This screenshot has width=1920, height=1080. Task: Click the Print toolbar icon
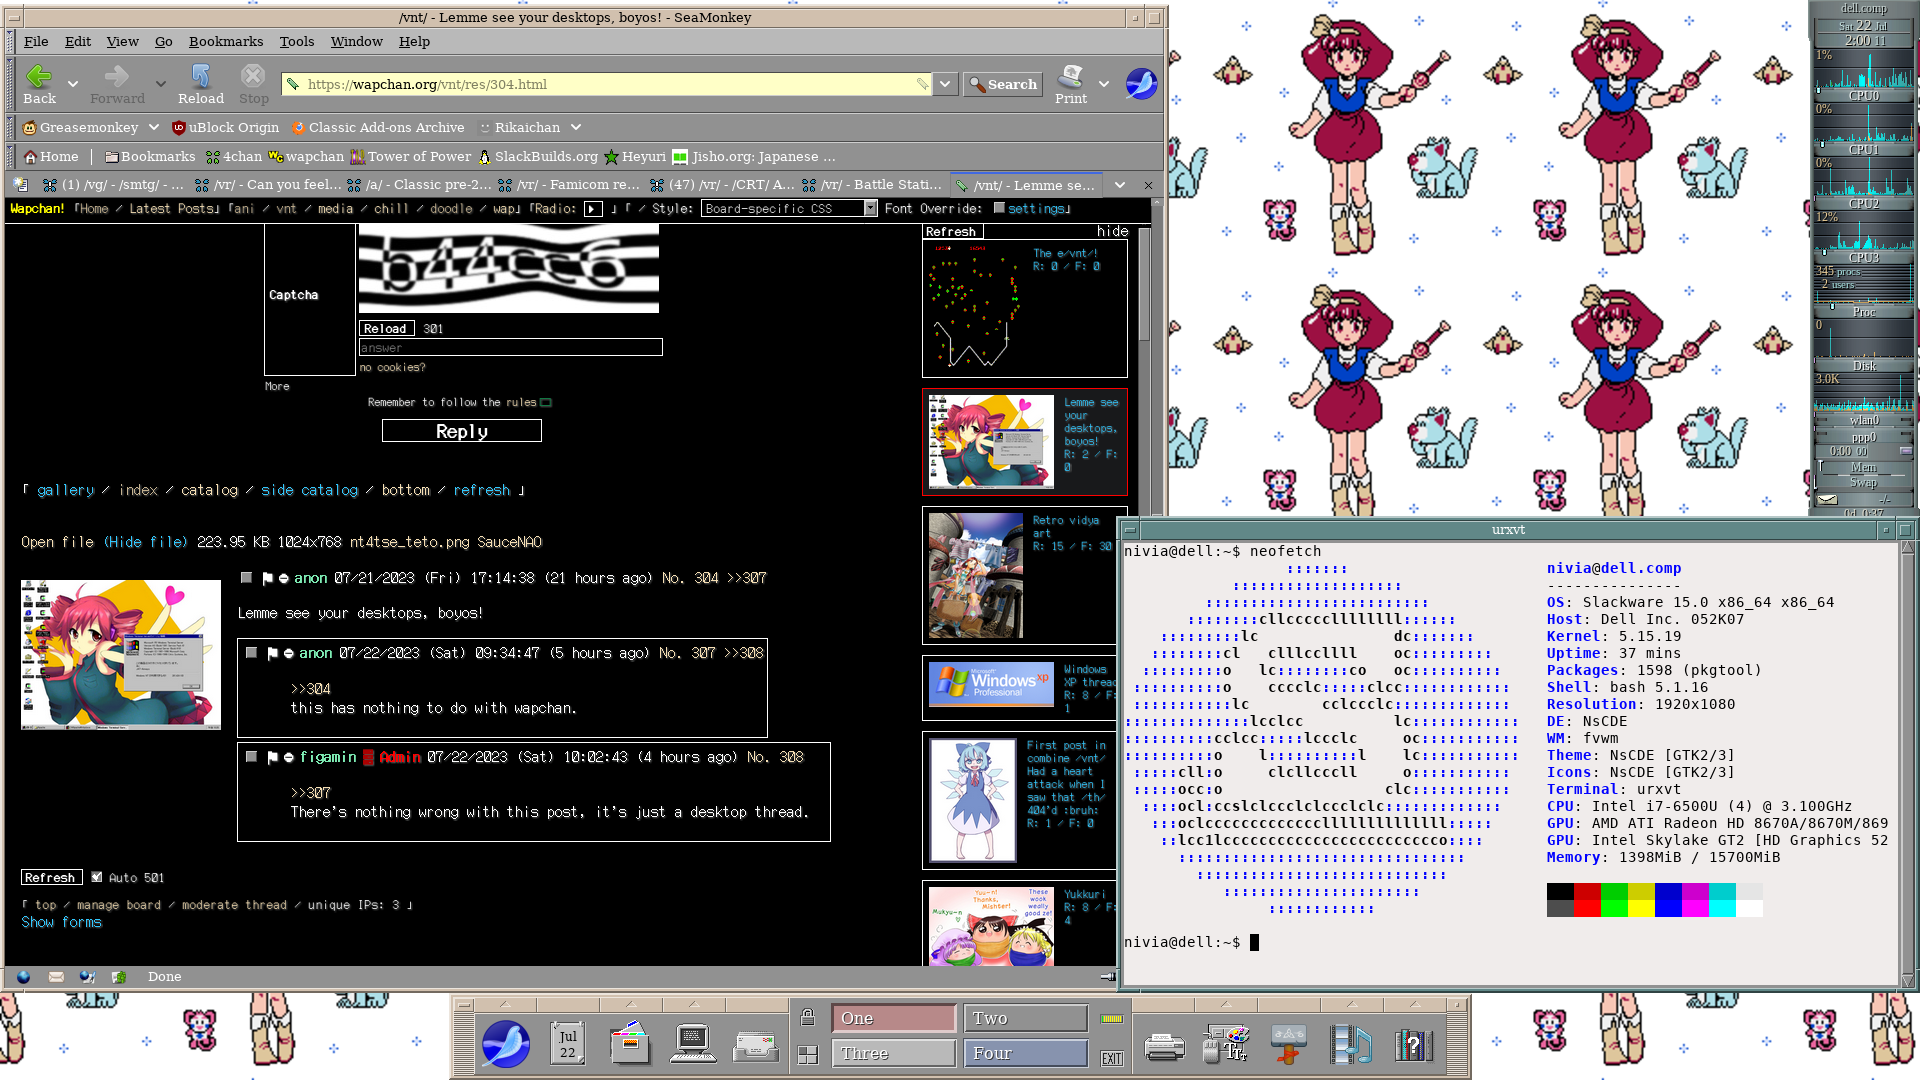pos(1071,78)
